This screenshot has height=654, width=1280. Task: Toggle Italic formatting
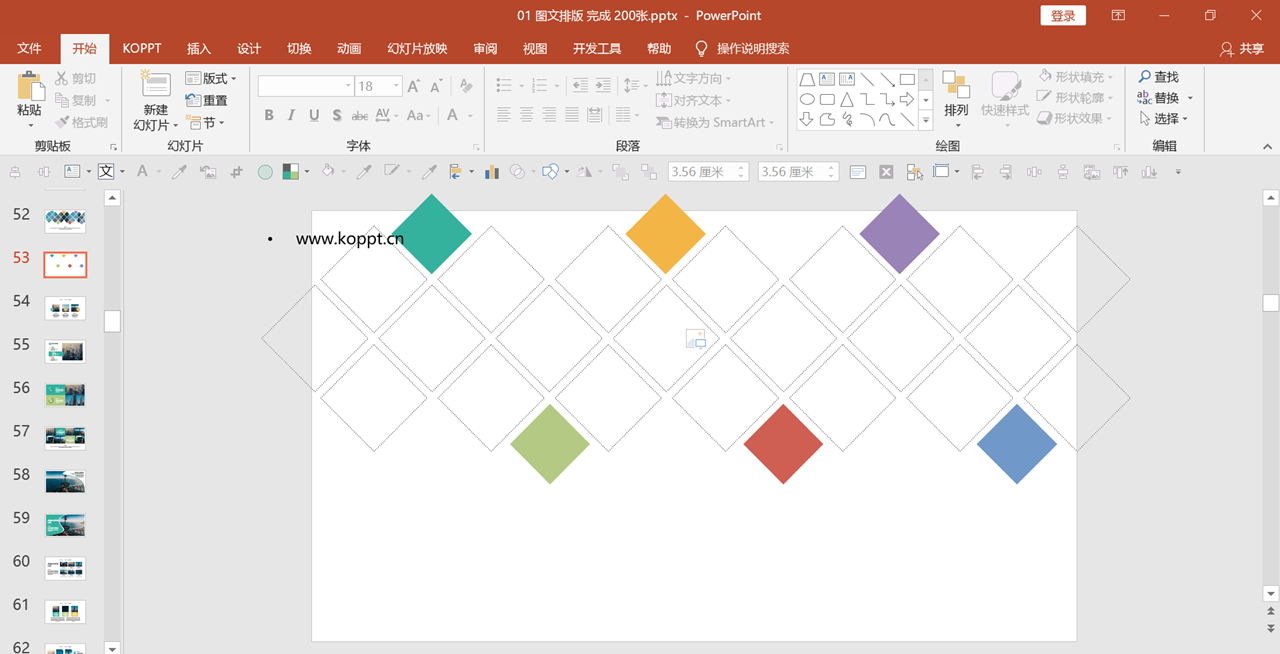tap(291, 116)
